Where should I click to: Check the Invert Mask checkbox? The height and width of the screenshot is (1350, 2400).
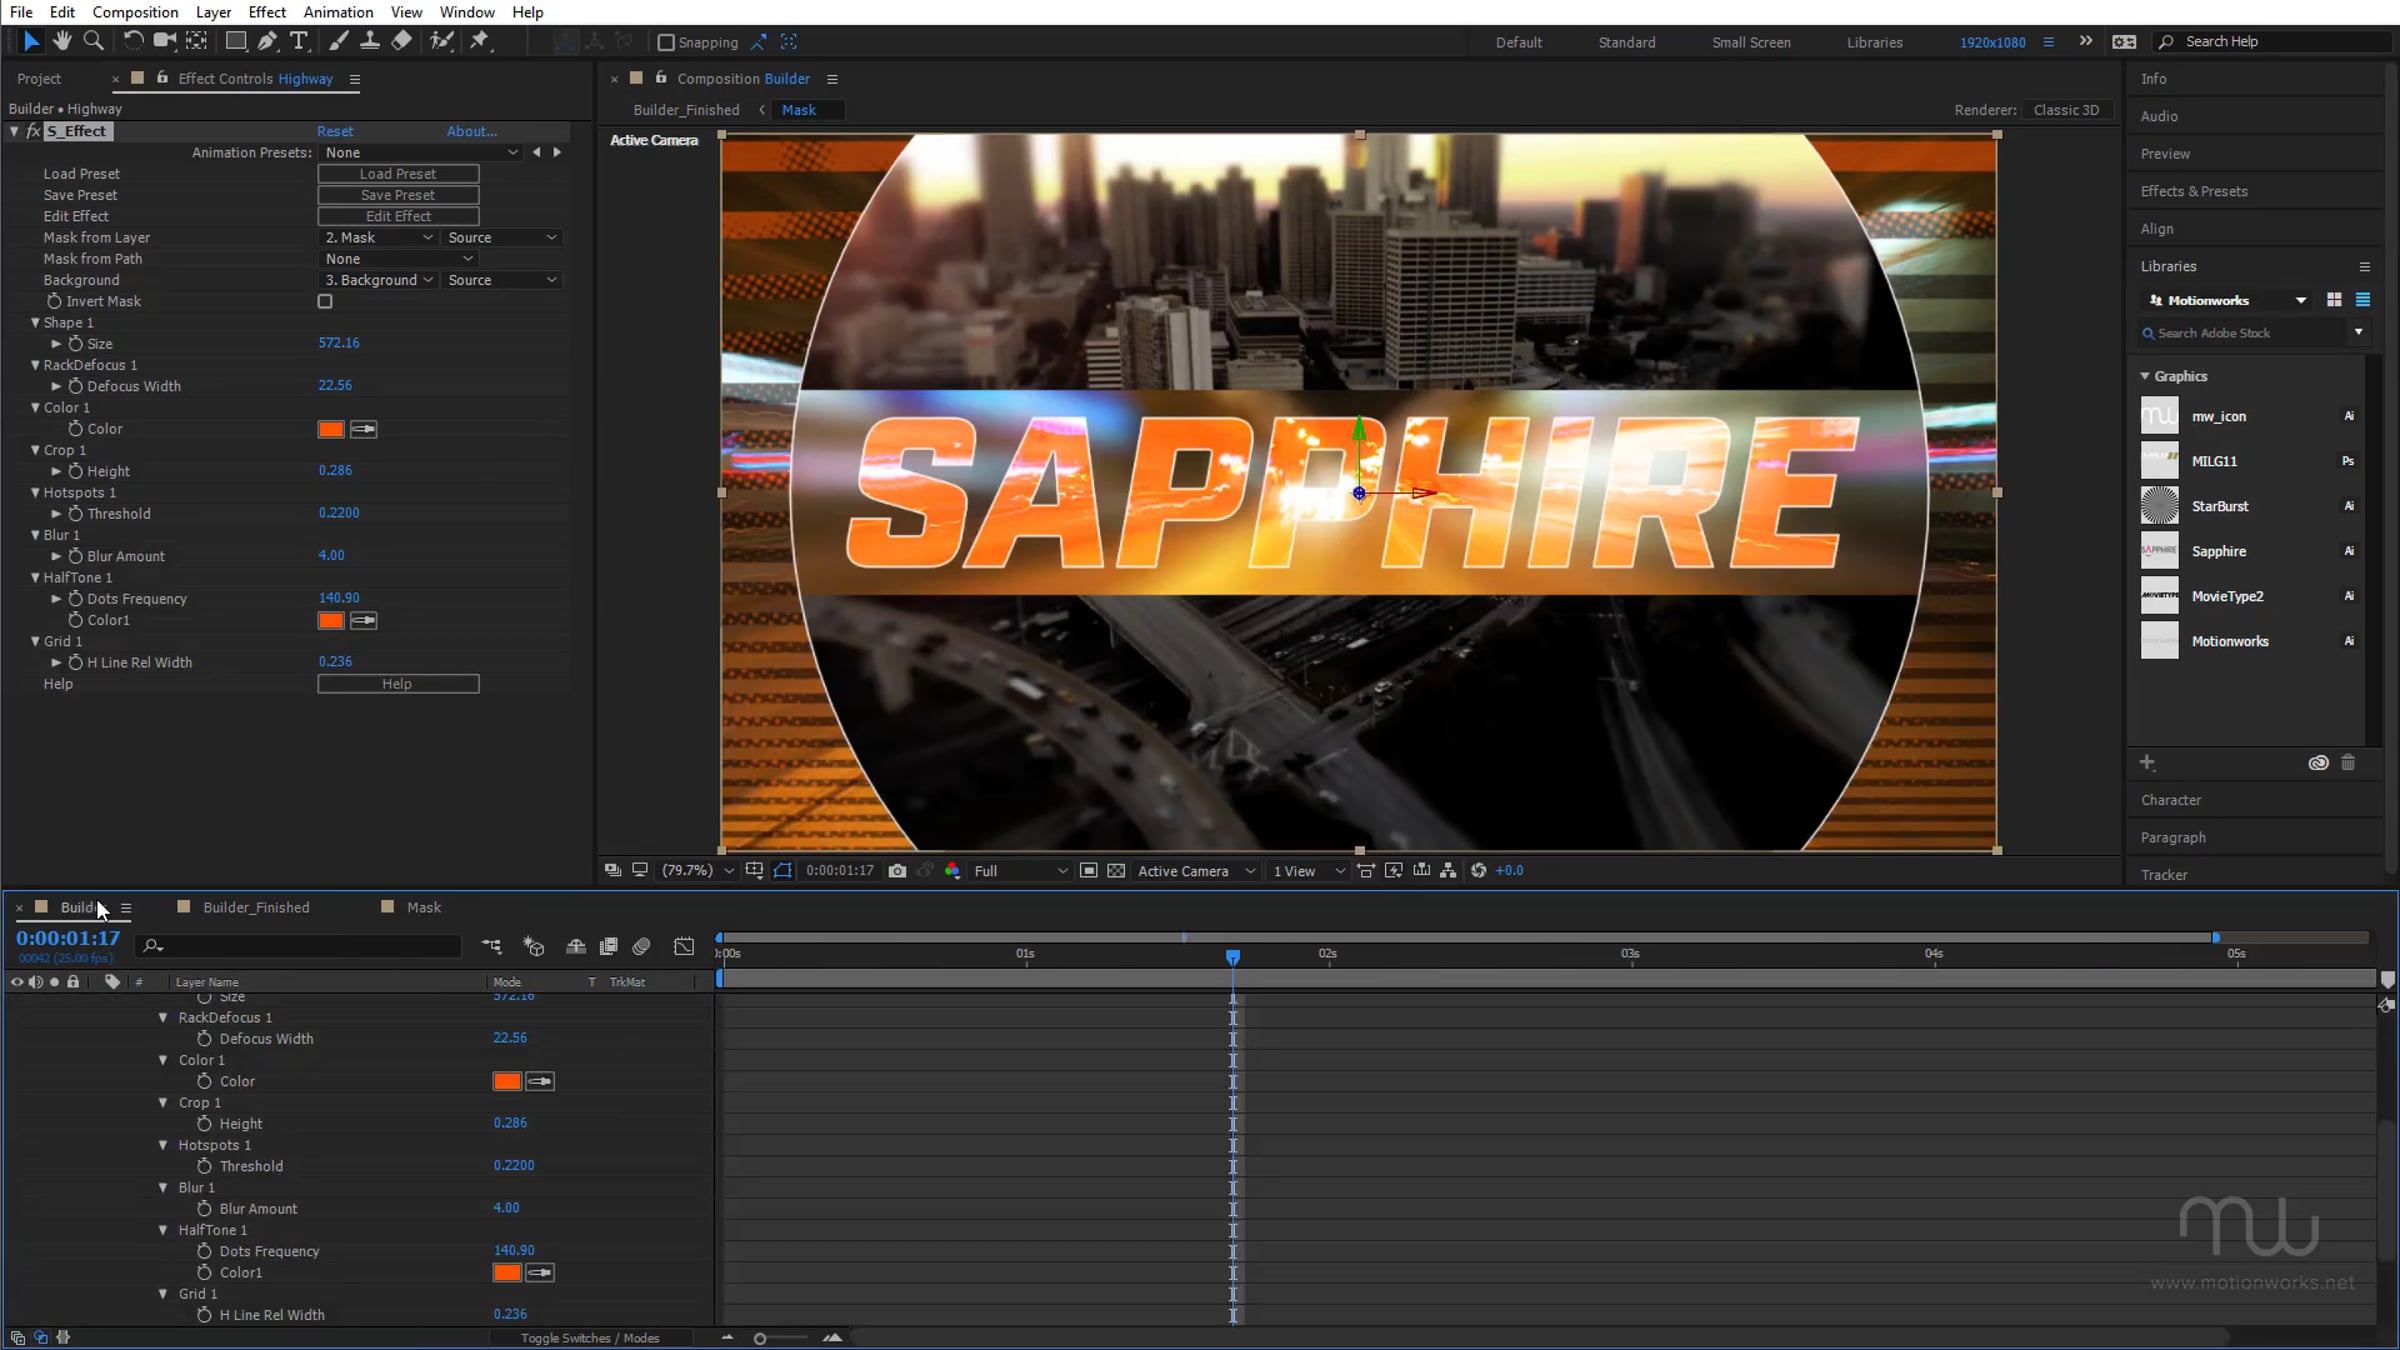point(325,301)
